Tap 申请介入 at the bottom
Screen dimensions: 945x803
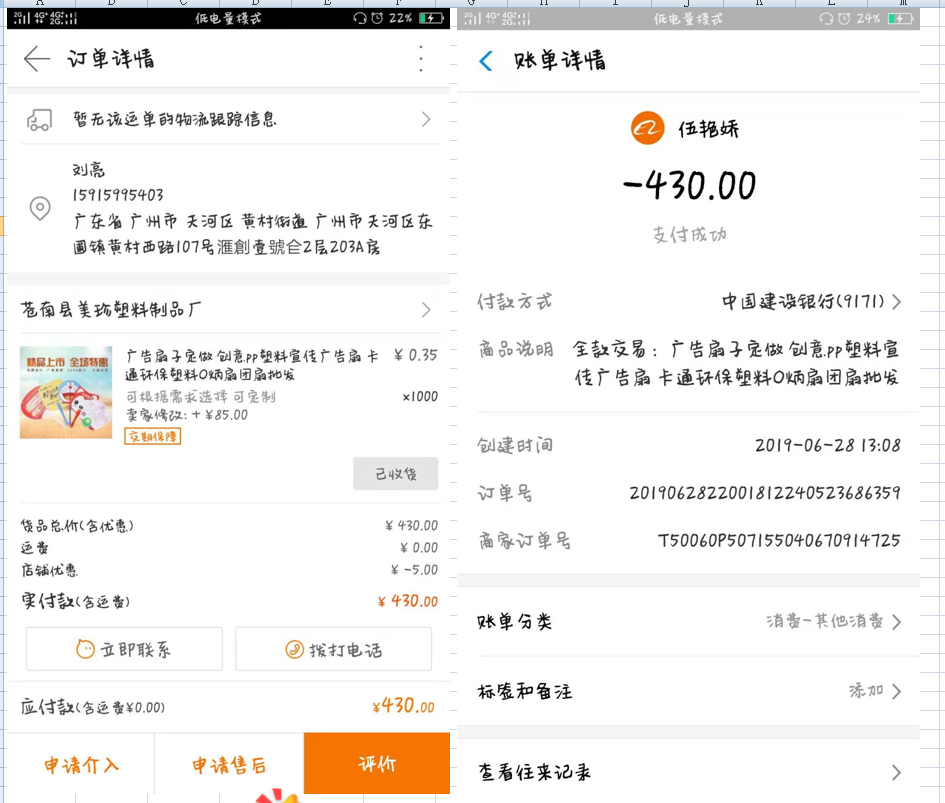(x=81, y=765)
